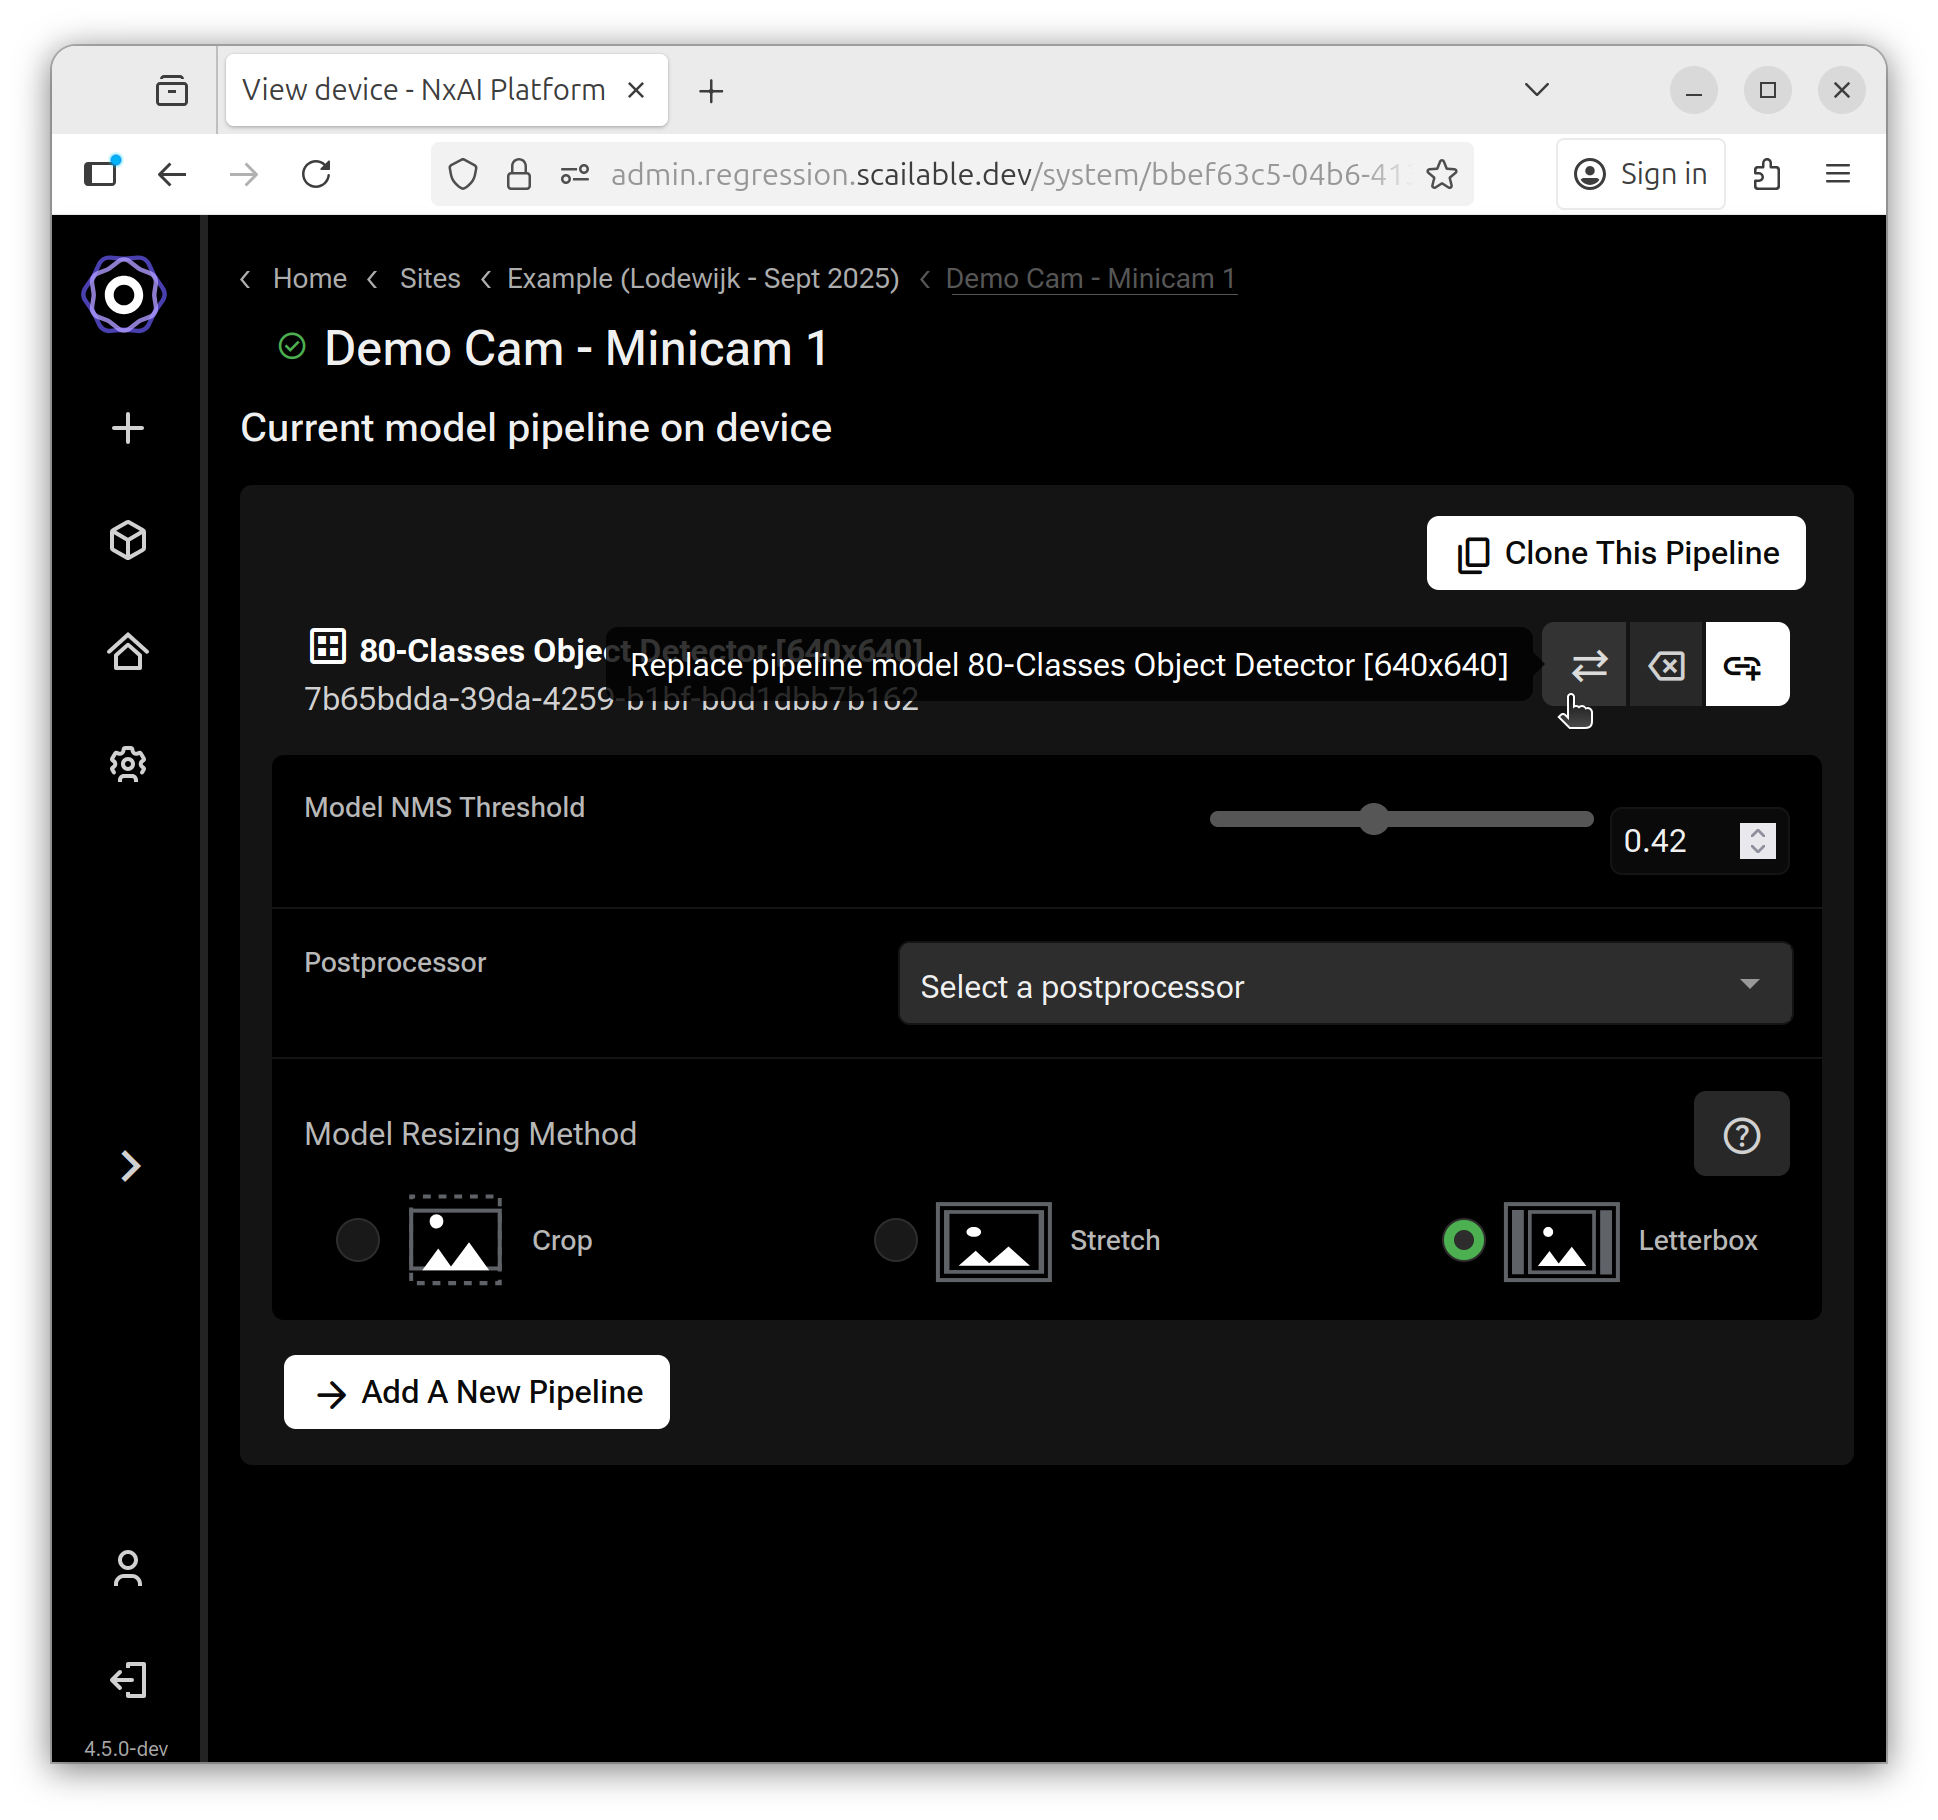The width and height of the screenshot is (1938, 1820).
Task: Open the resizing method help question icon
Action: 1741,1135
